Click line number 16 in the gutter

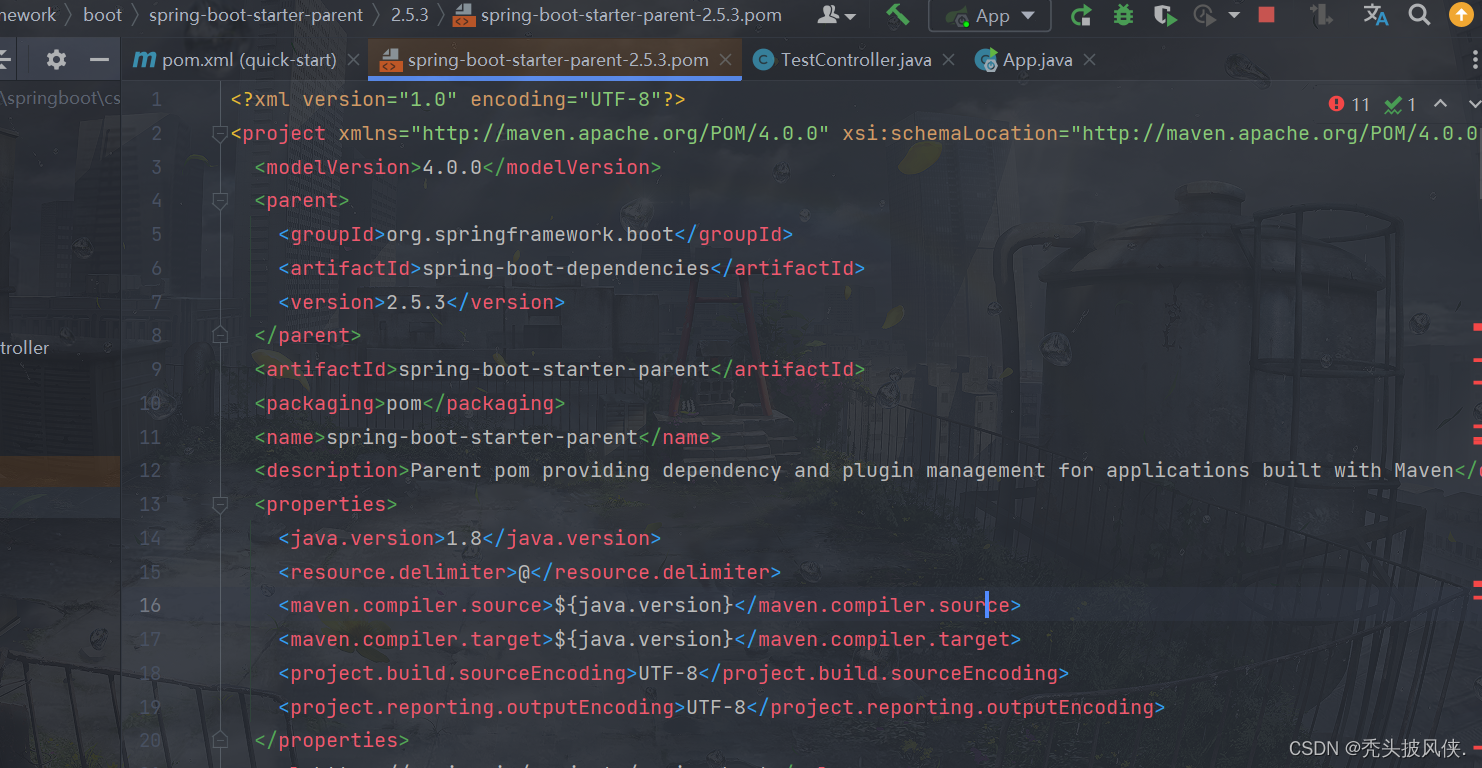[150, 605]
